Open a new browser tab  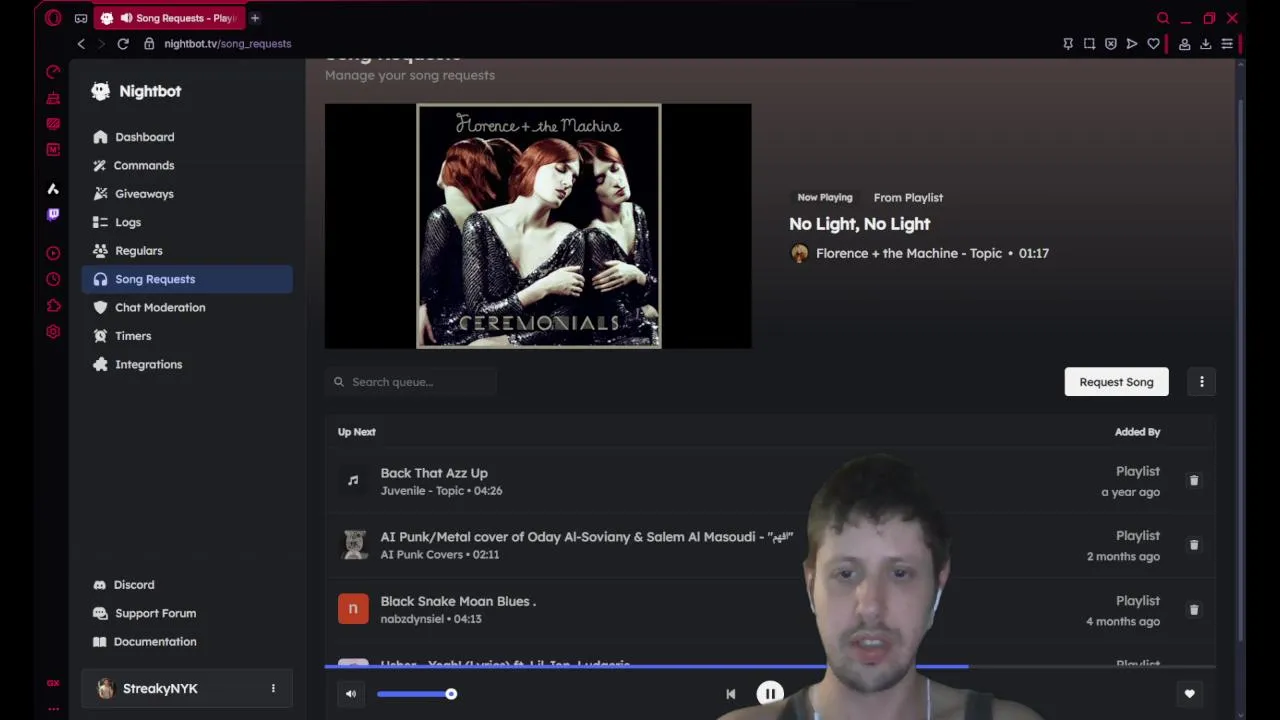tap(255, 18)
